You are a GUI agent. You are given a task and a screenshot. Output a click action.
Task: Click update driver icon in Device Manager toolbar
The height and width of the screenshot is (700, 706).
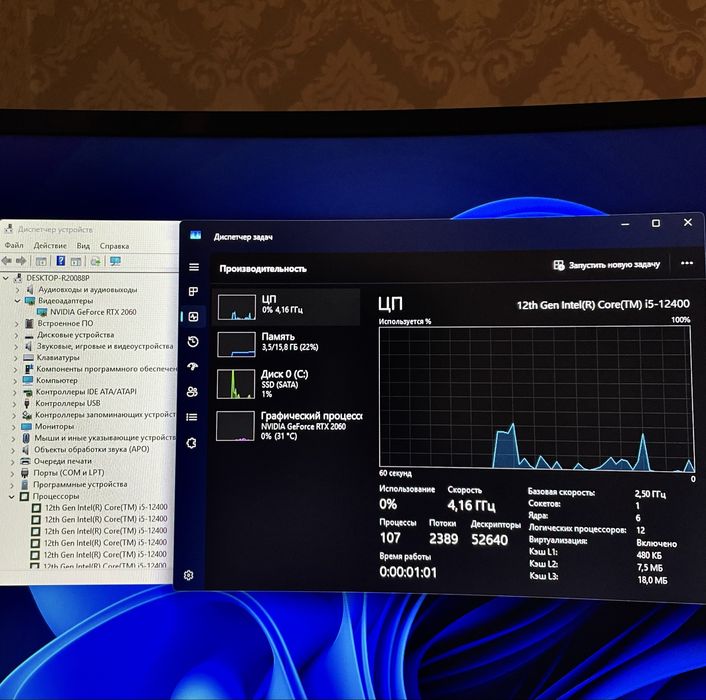point(95,262)
